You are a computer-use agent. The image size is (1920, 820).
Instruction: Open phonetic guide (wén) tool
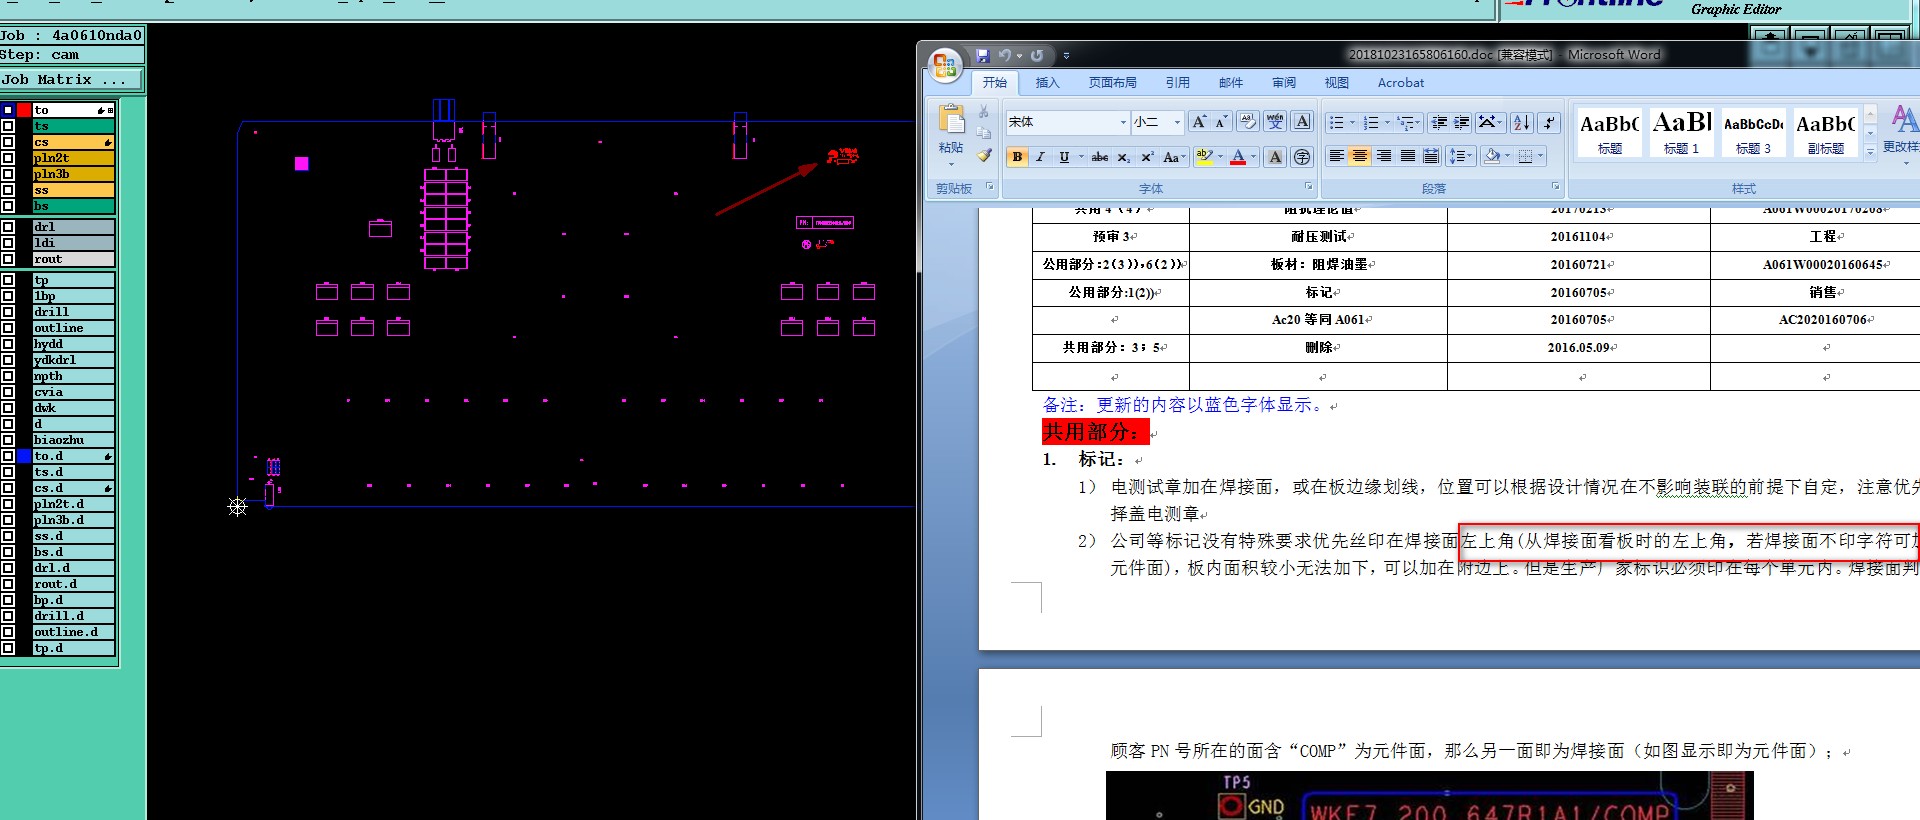click(x=1275, y=122)
